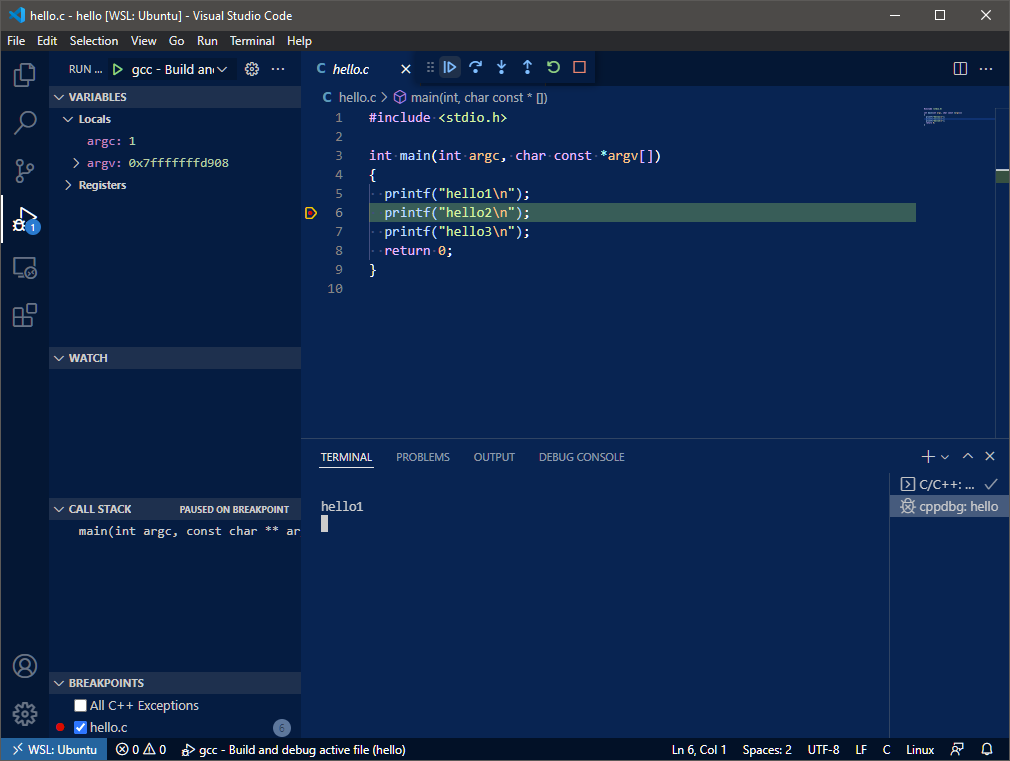Stop the debug session
The height and width of the screenshot is (761, 1010).
click(579, 67)
